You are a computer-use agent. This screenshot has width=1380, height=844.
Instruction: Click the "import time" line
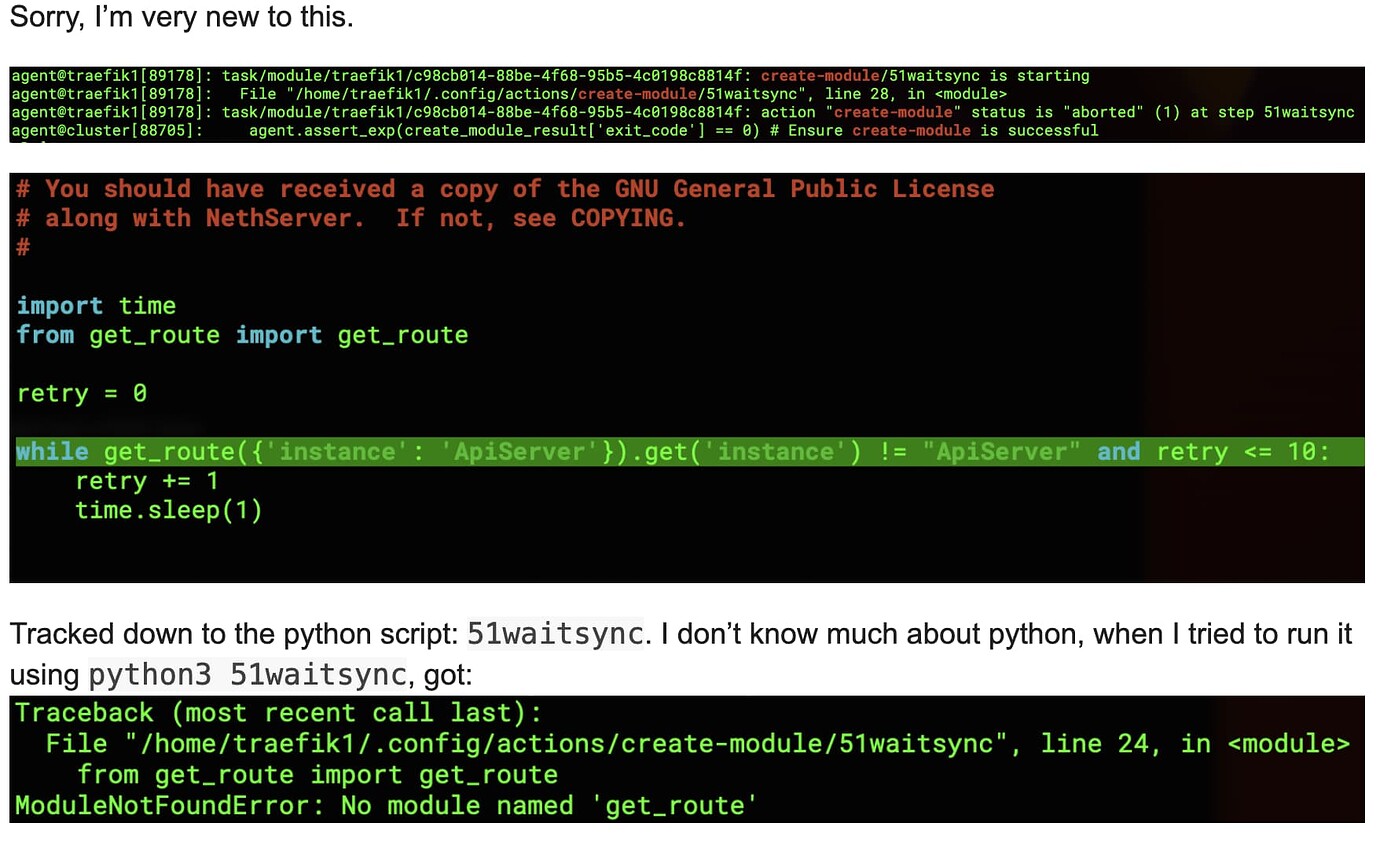tap(96, 305)
